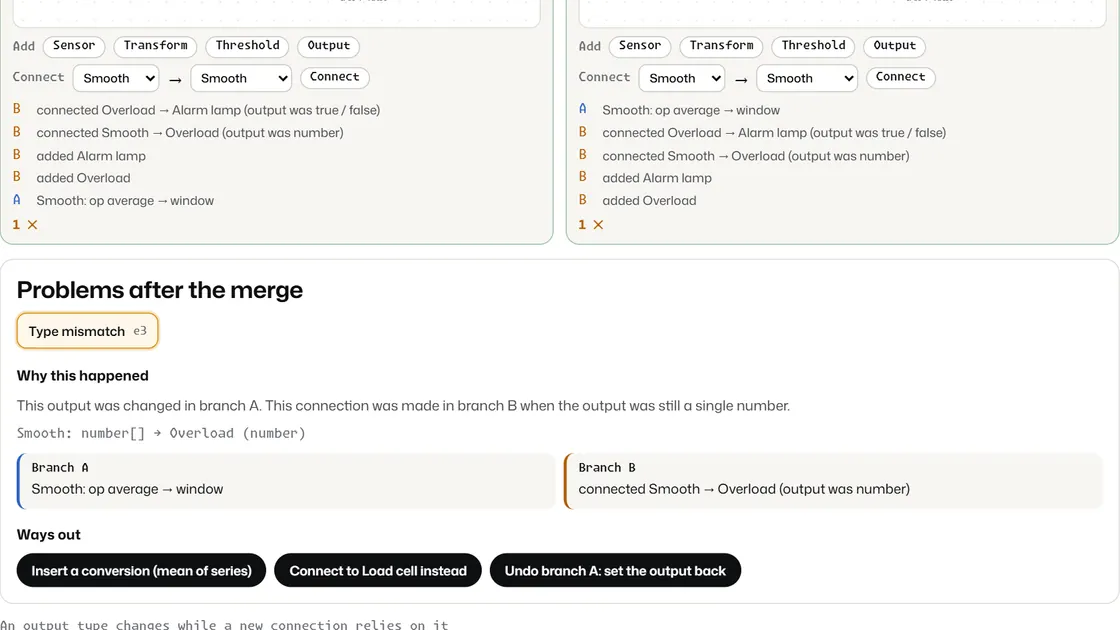The image size is (1120, 630).
Task: Open left panel target Smooth dropdown
Action: pyautogui.click(x=241, y=78)
